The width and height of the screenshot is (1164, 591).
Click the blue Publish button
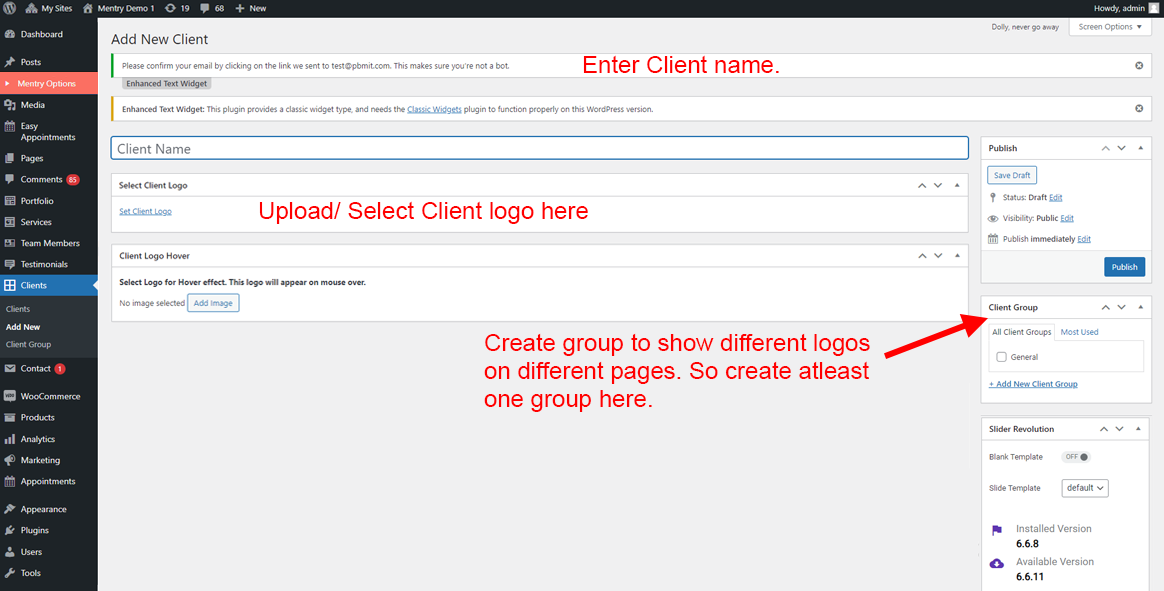(1124, 267)
